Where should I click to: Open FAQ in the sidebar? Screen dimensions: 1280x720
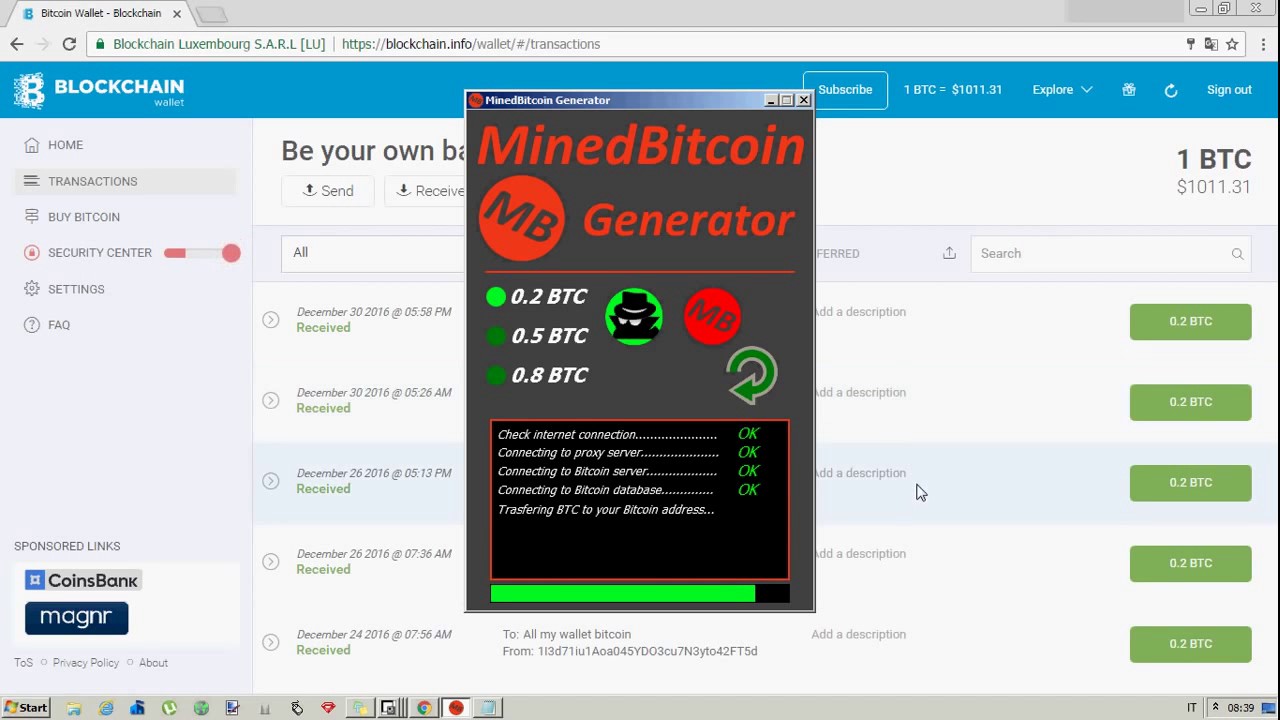click(59, 325)
